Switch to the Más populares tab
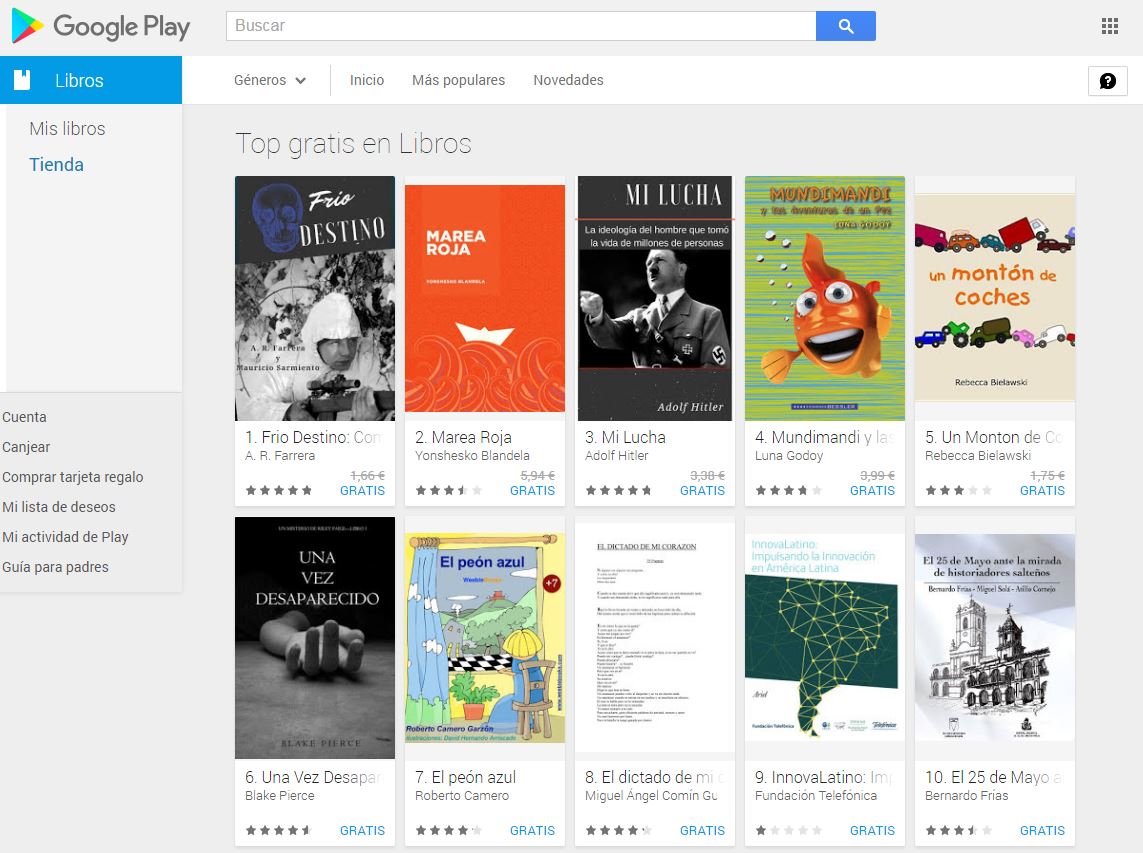Screen dimensions: 1143x853 458,80
